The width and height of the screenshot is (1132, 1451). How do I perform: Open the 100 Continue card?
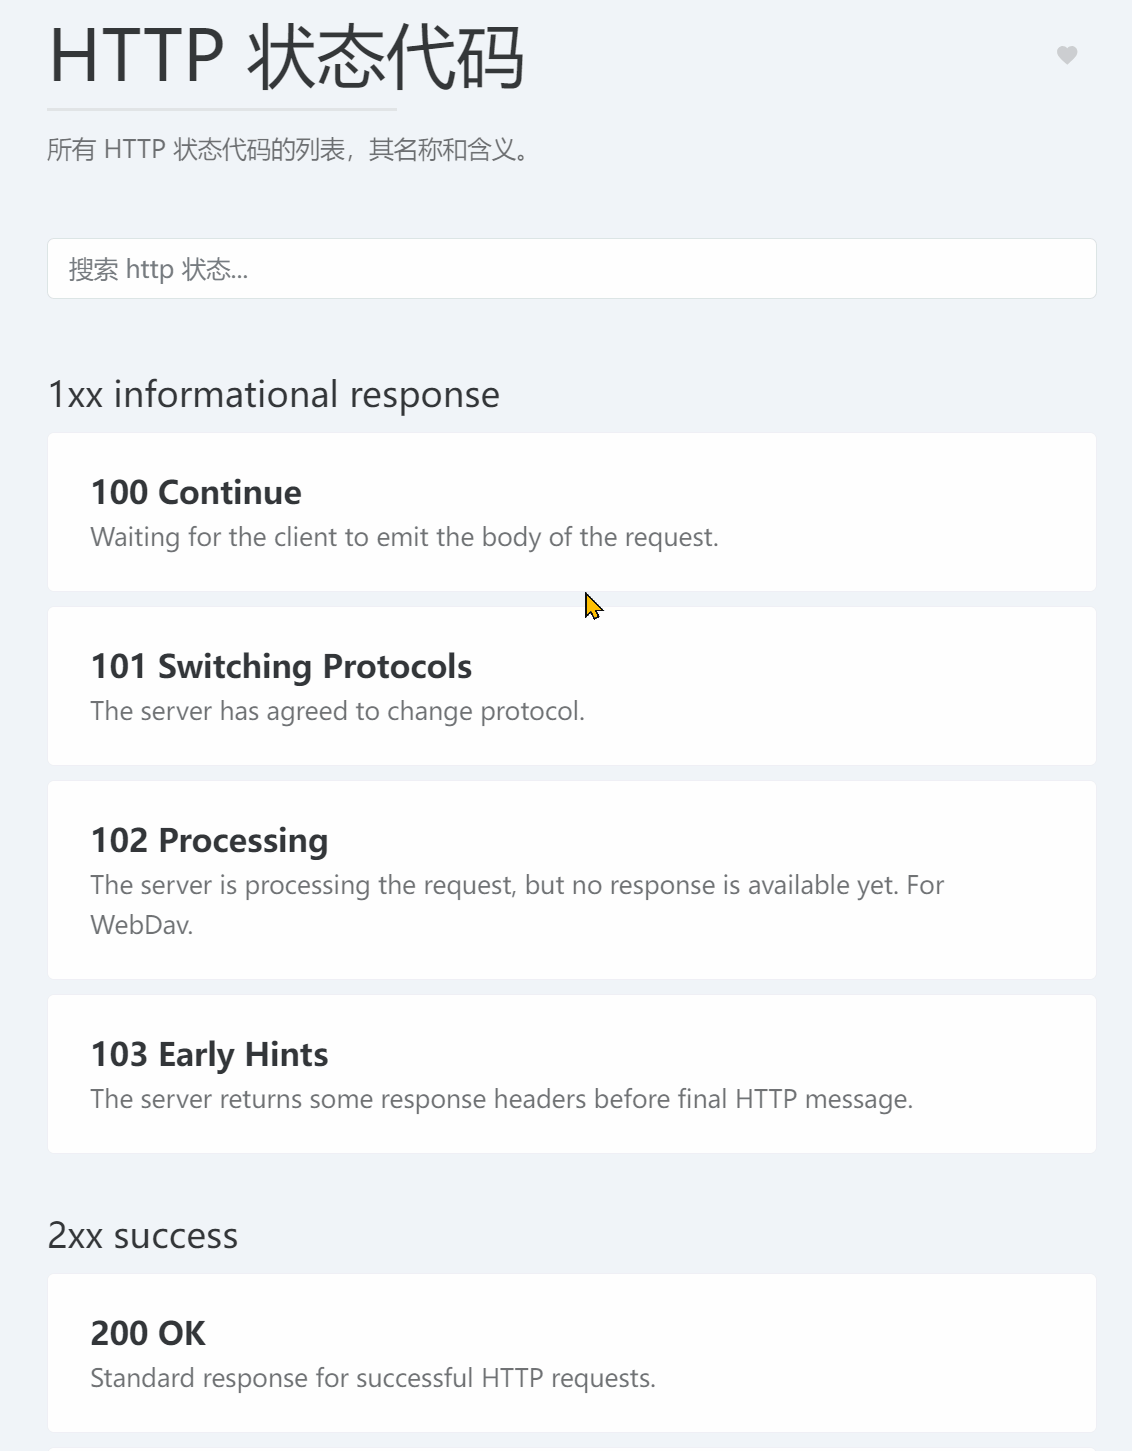[572, 512]
